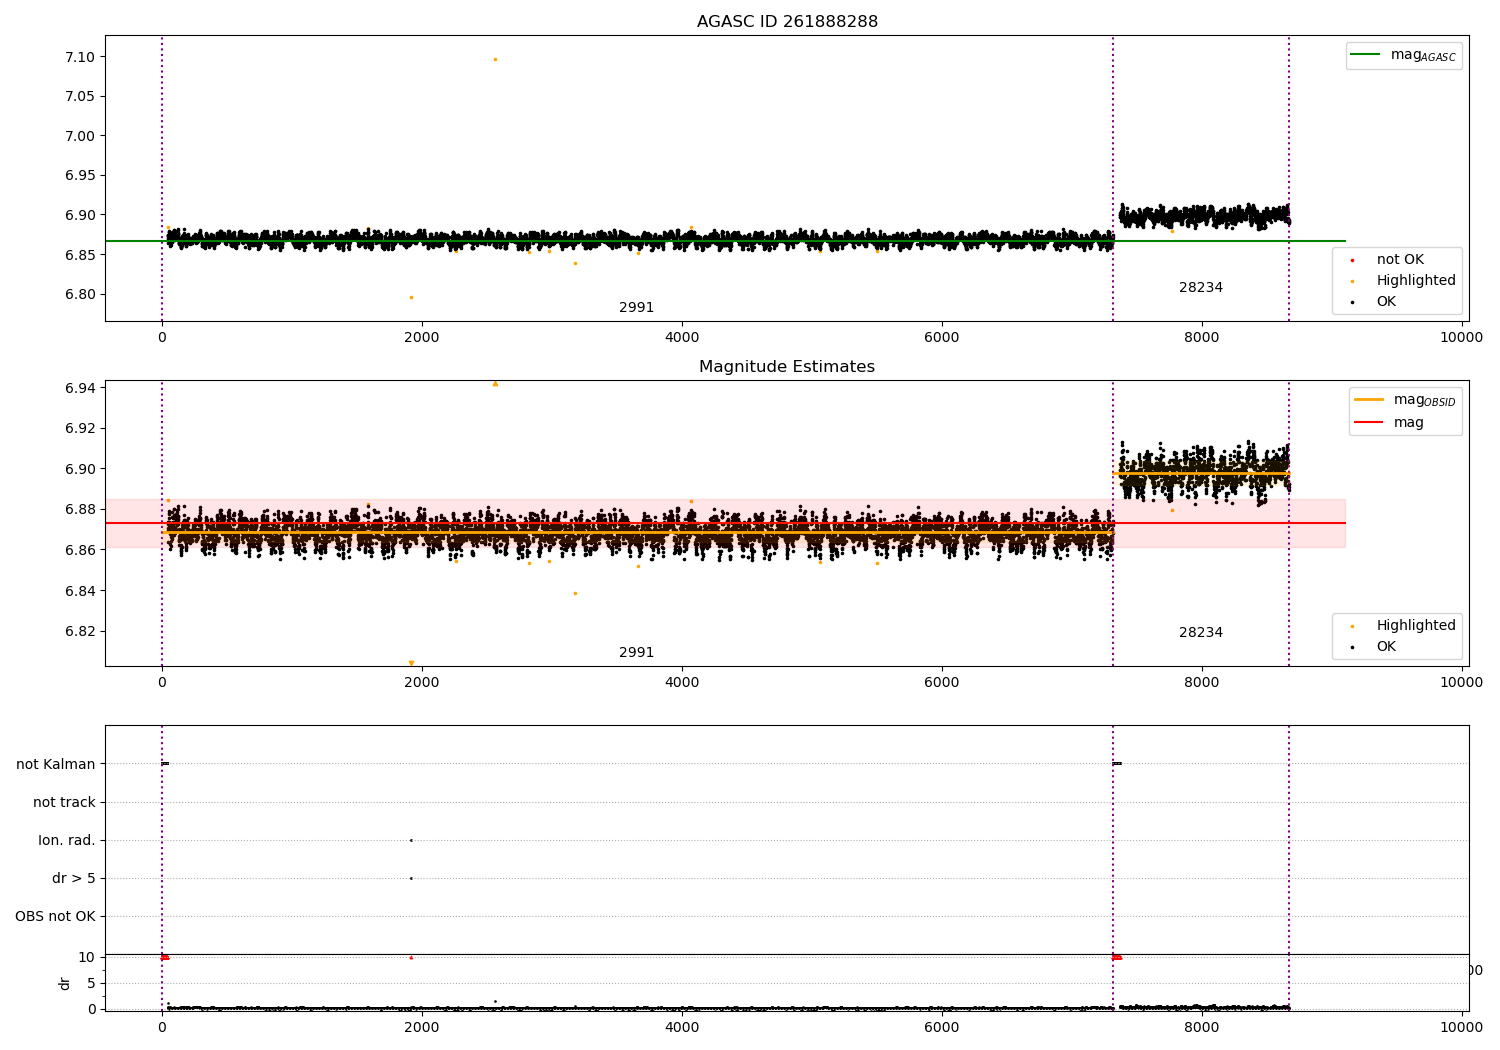
Task: Click the 'Magnitude Estimates' subplot title
Action: 787,367
